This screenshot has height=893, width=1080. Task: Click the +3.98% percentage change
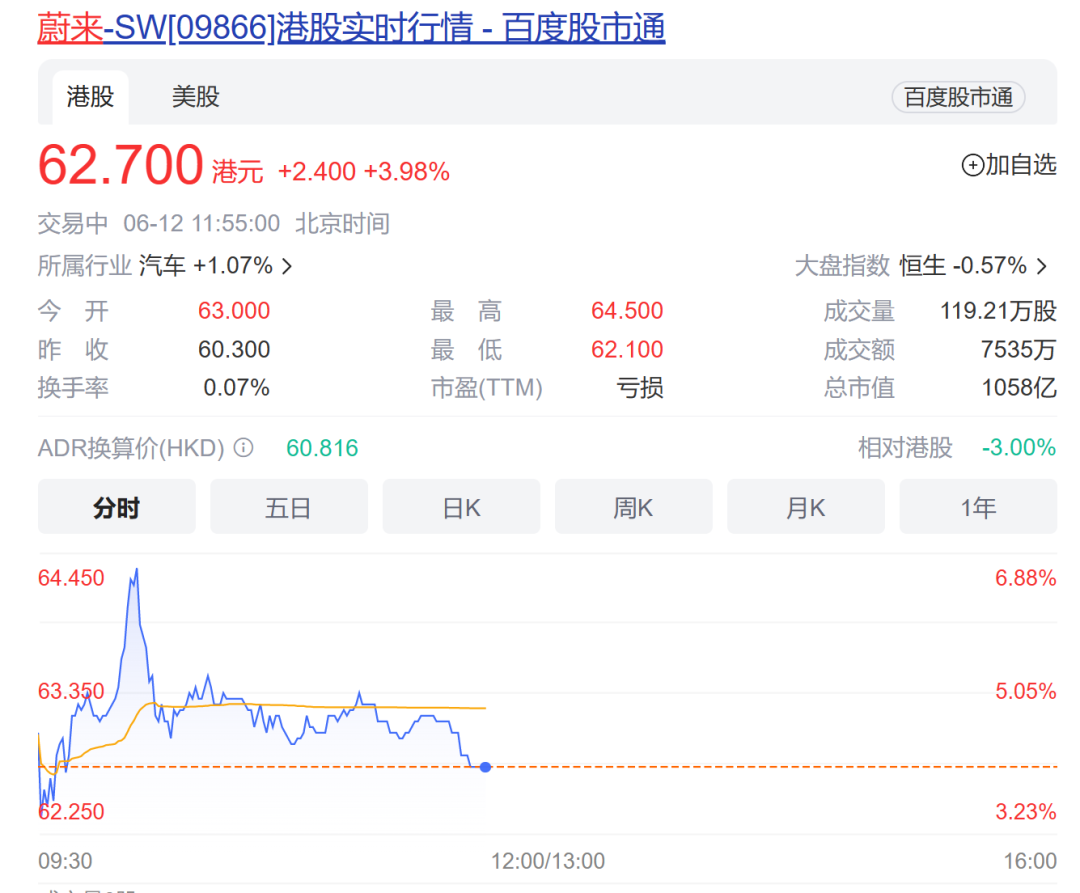point(407,171)
